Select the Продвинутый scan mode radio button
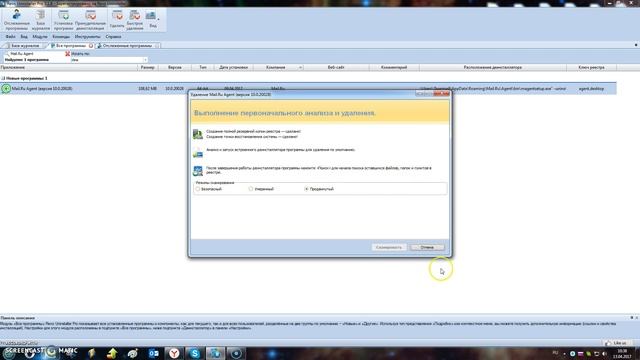 click(307, 189)
